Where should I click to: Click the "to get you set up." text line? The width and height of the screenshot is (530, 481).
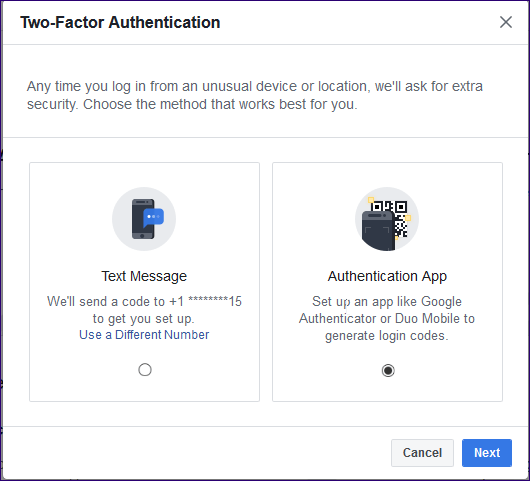[x=144, y=318]
